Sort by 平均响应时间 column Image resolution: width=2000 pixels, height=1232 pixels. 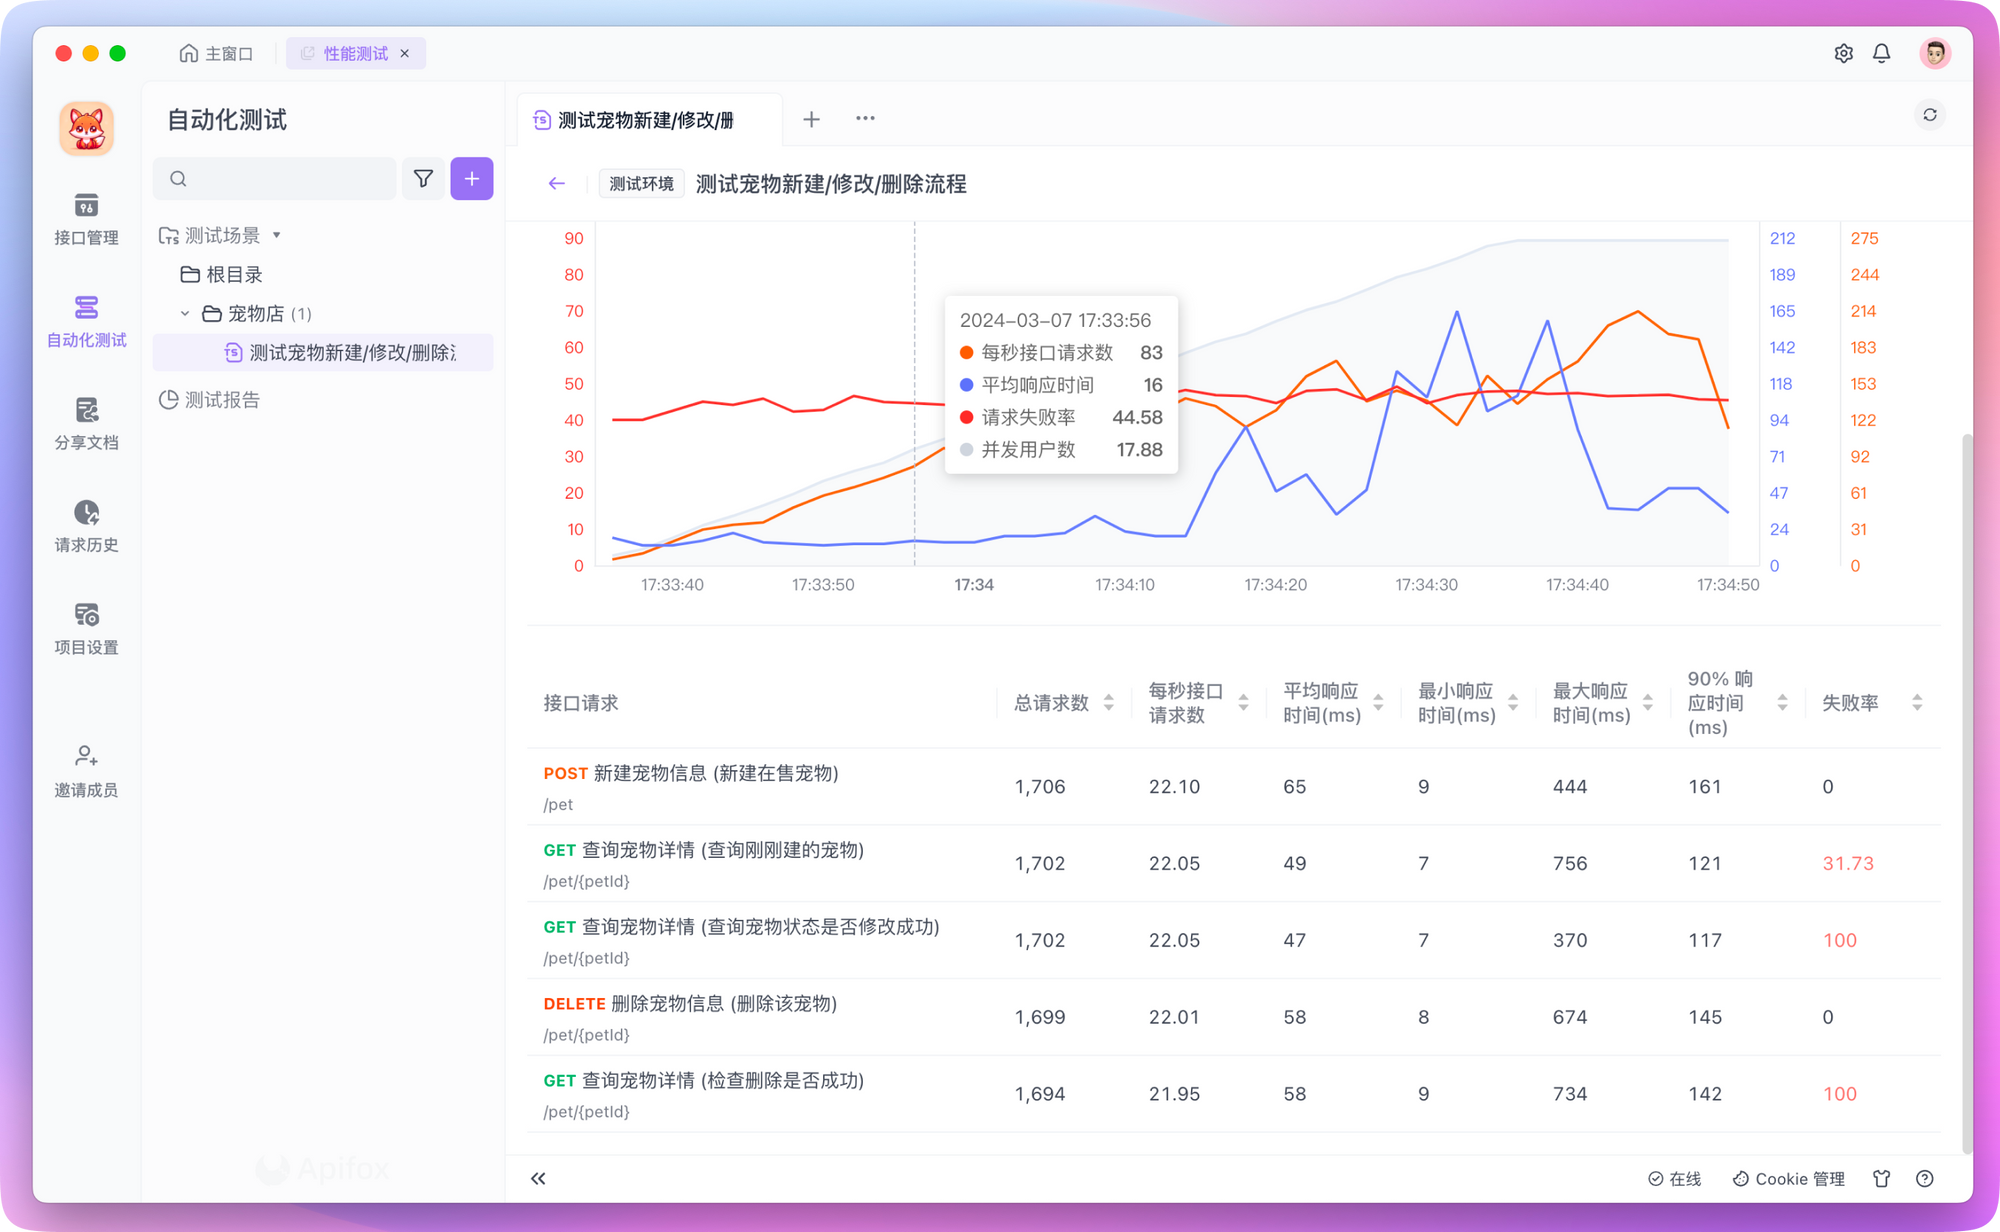pos(1378,703)
